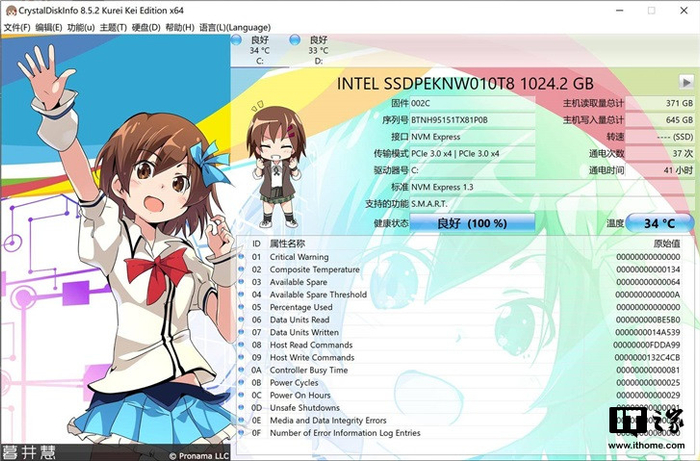Click rotation rate value ---- (SSD)

pyautogui.click(x=659, y=137)
